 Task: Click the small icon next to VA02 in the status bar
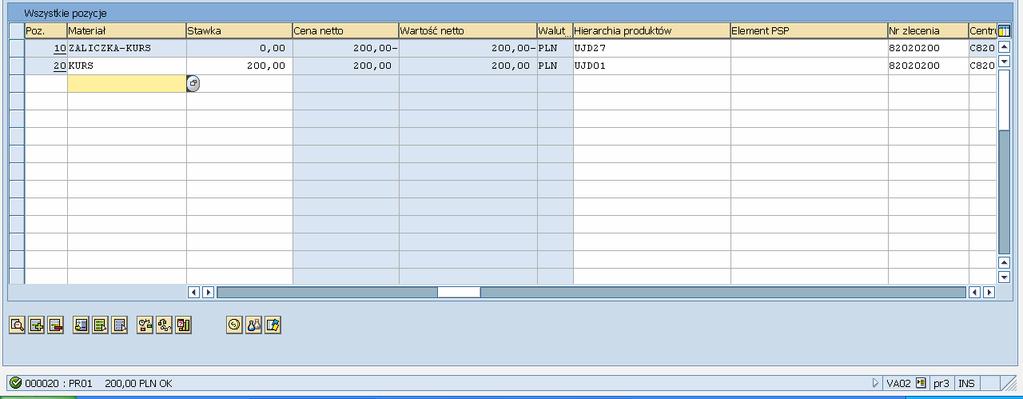click(921, 383)
